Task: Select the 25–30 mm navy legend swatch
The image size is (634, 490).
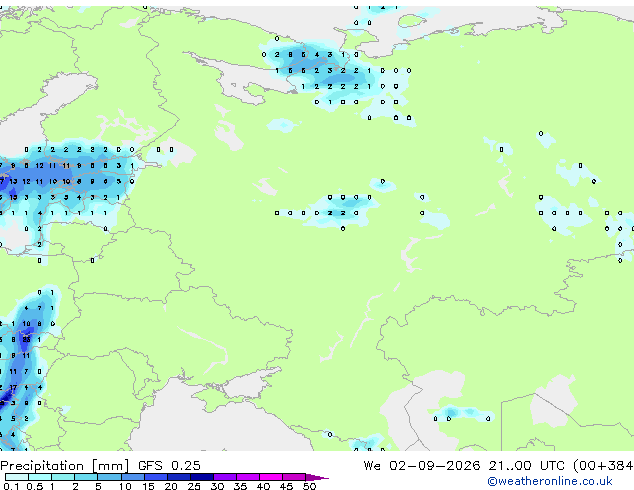Action: point(201,477)
